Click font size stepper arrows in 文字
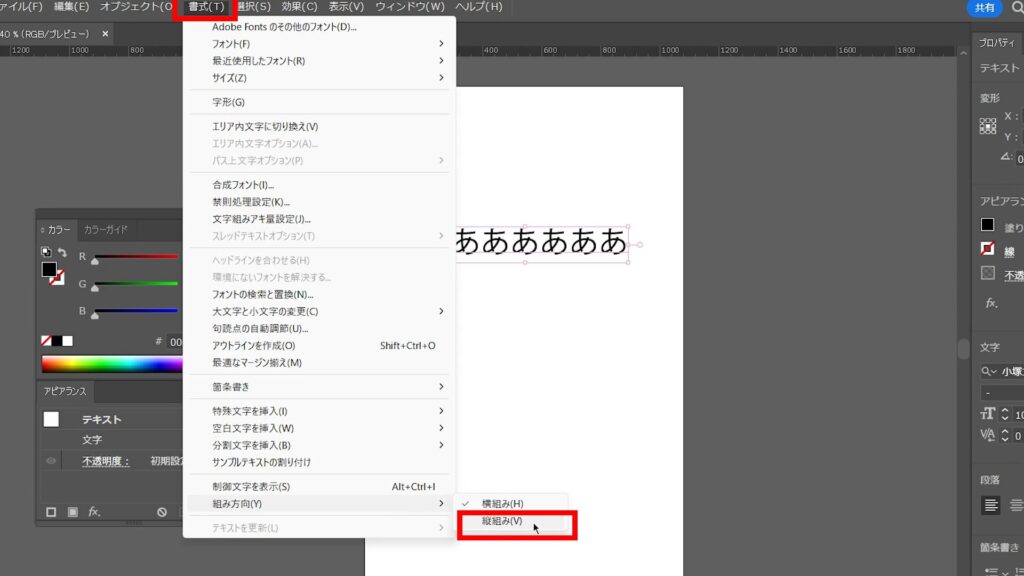The width and height of the screenshot is (1024, 576). tap(1005, 414)
